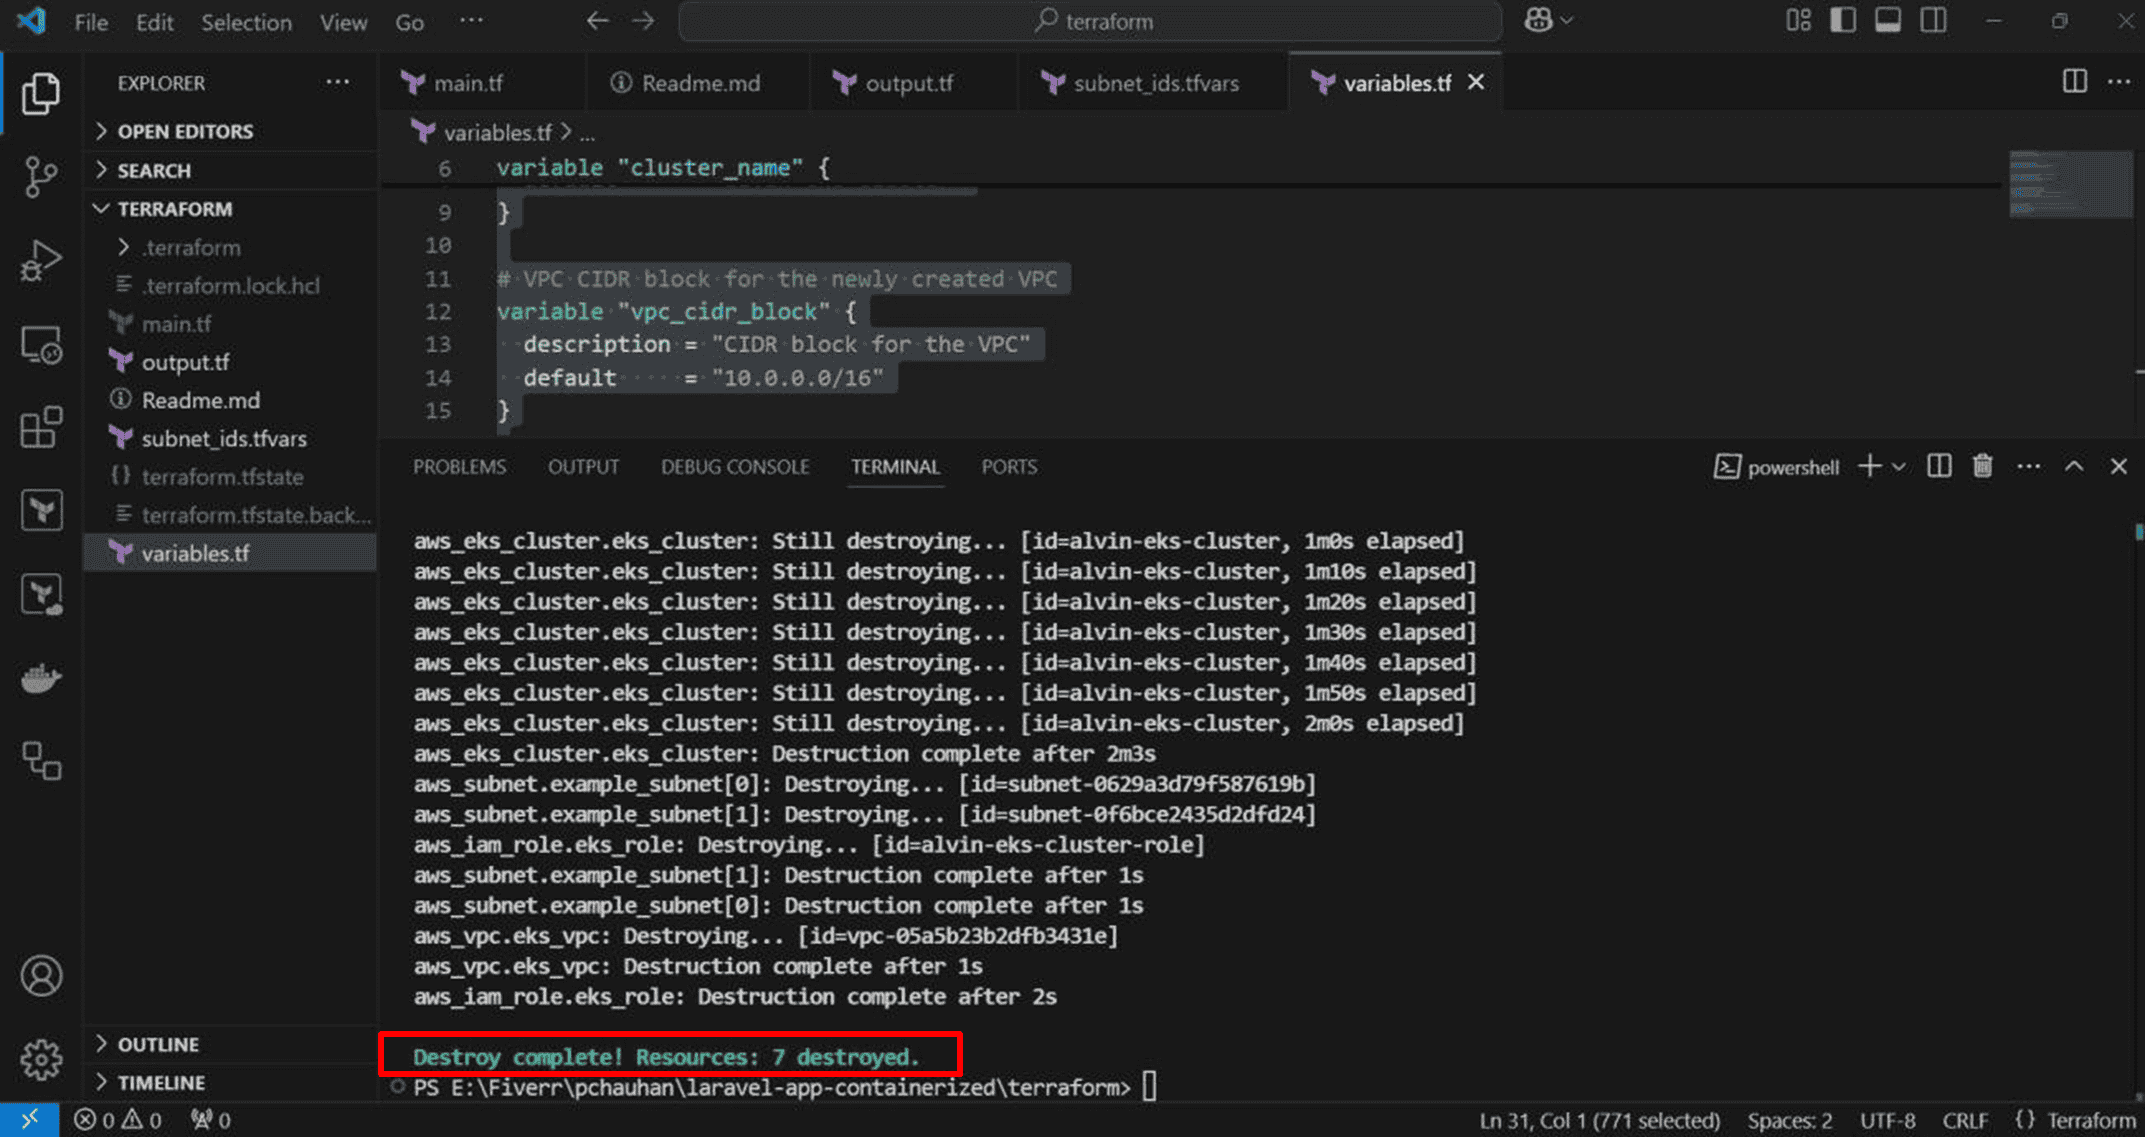The height and width of the screenshot is (1137, 2145).
Task: Toggle the primary side bar
Action: point(1843,21)
